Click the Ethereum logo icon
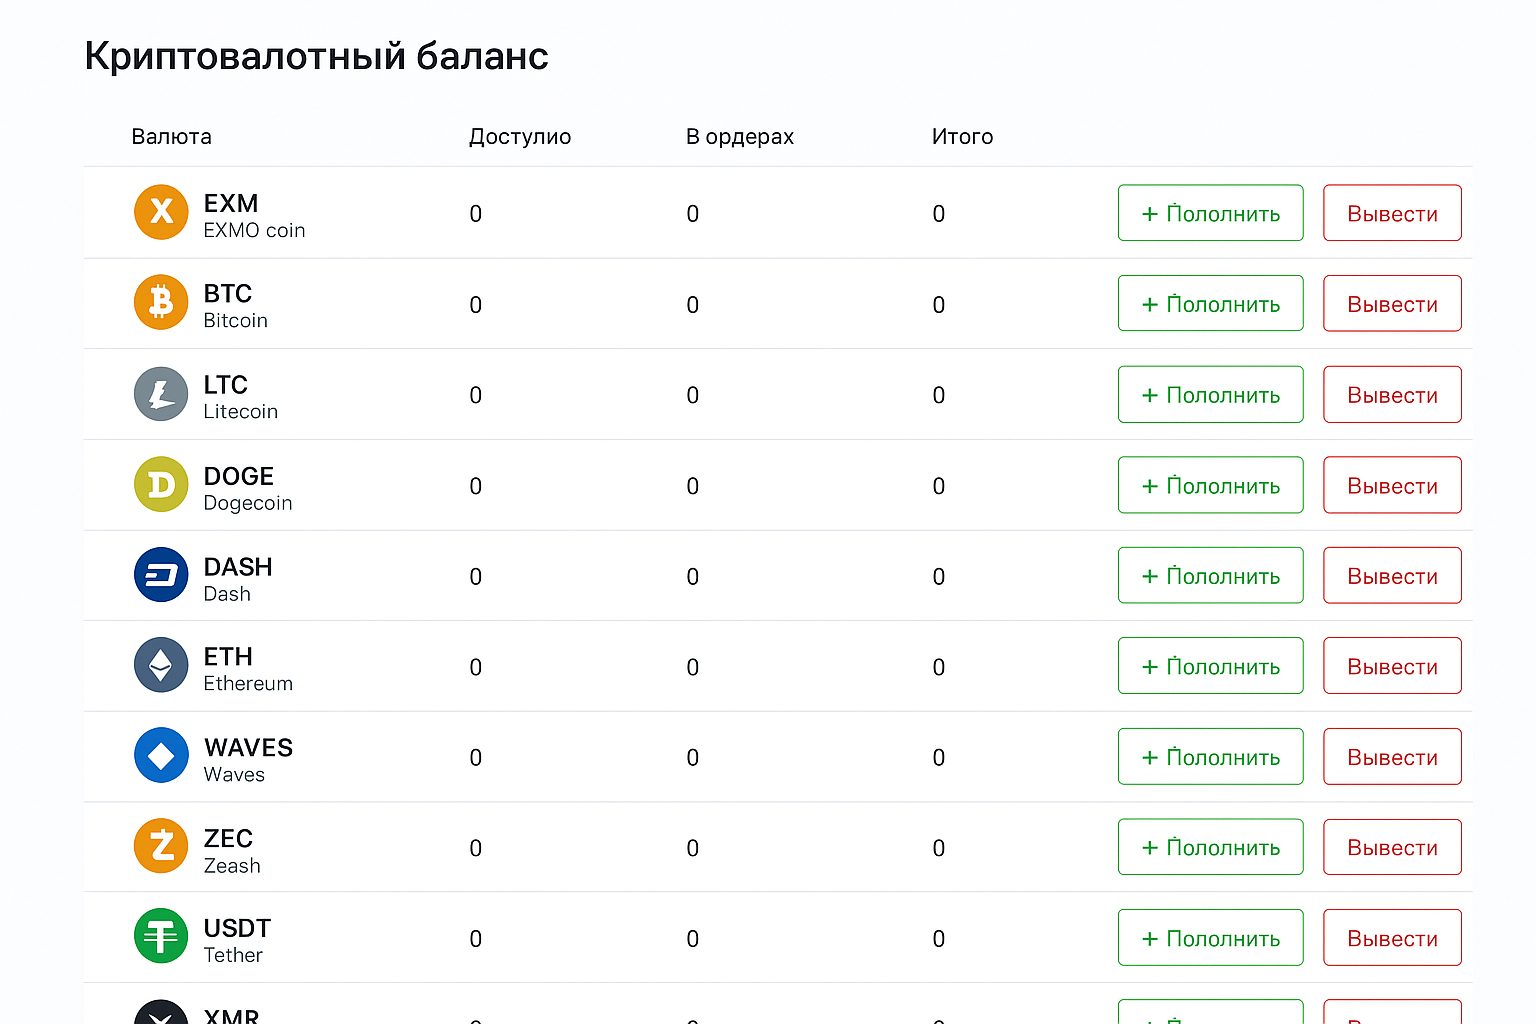This screenshot has width=1536, height=1024. pos(161,666)
